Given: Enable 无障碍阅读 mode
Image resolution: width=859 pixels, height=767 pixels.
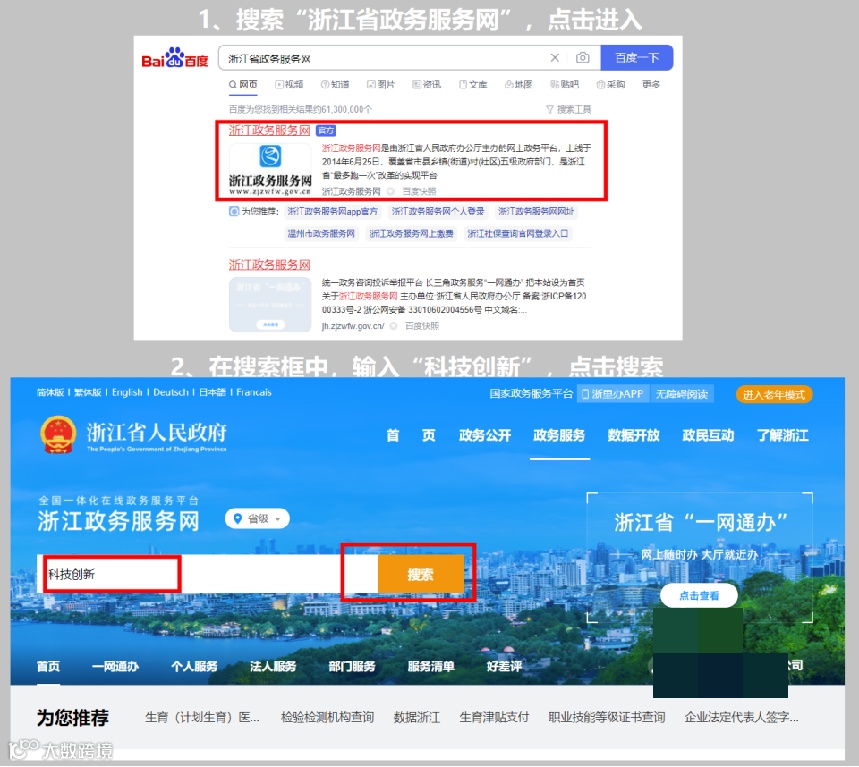Looking at the screenshot, I should (682, 394).
